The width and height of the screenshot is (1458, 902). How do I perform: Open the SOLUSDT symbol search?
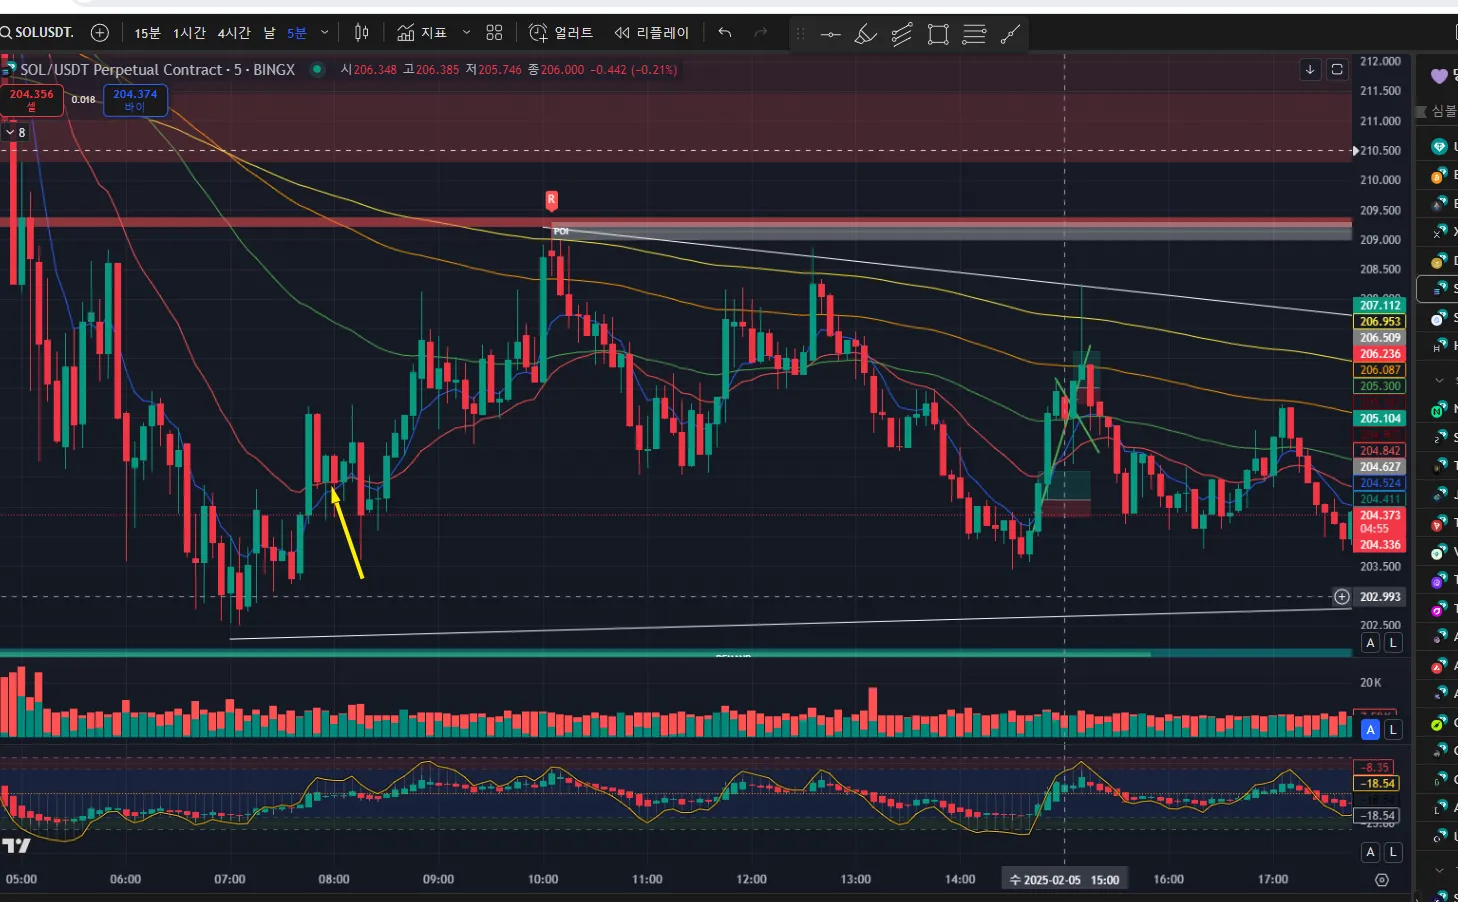(38, 32)
